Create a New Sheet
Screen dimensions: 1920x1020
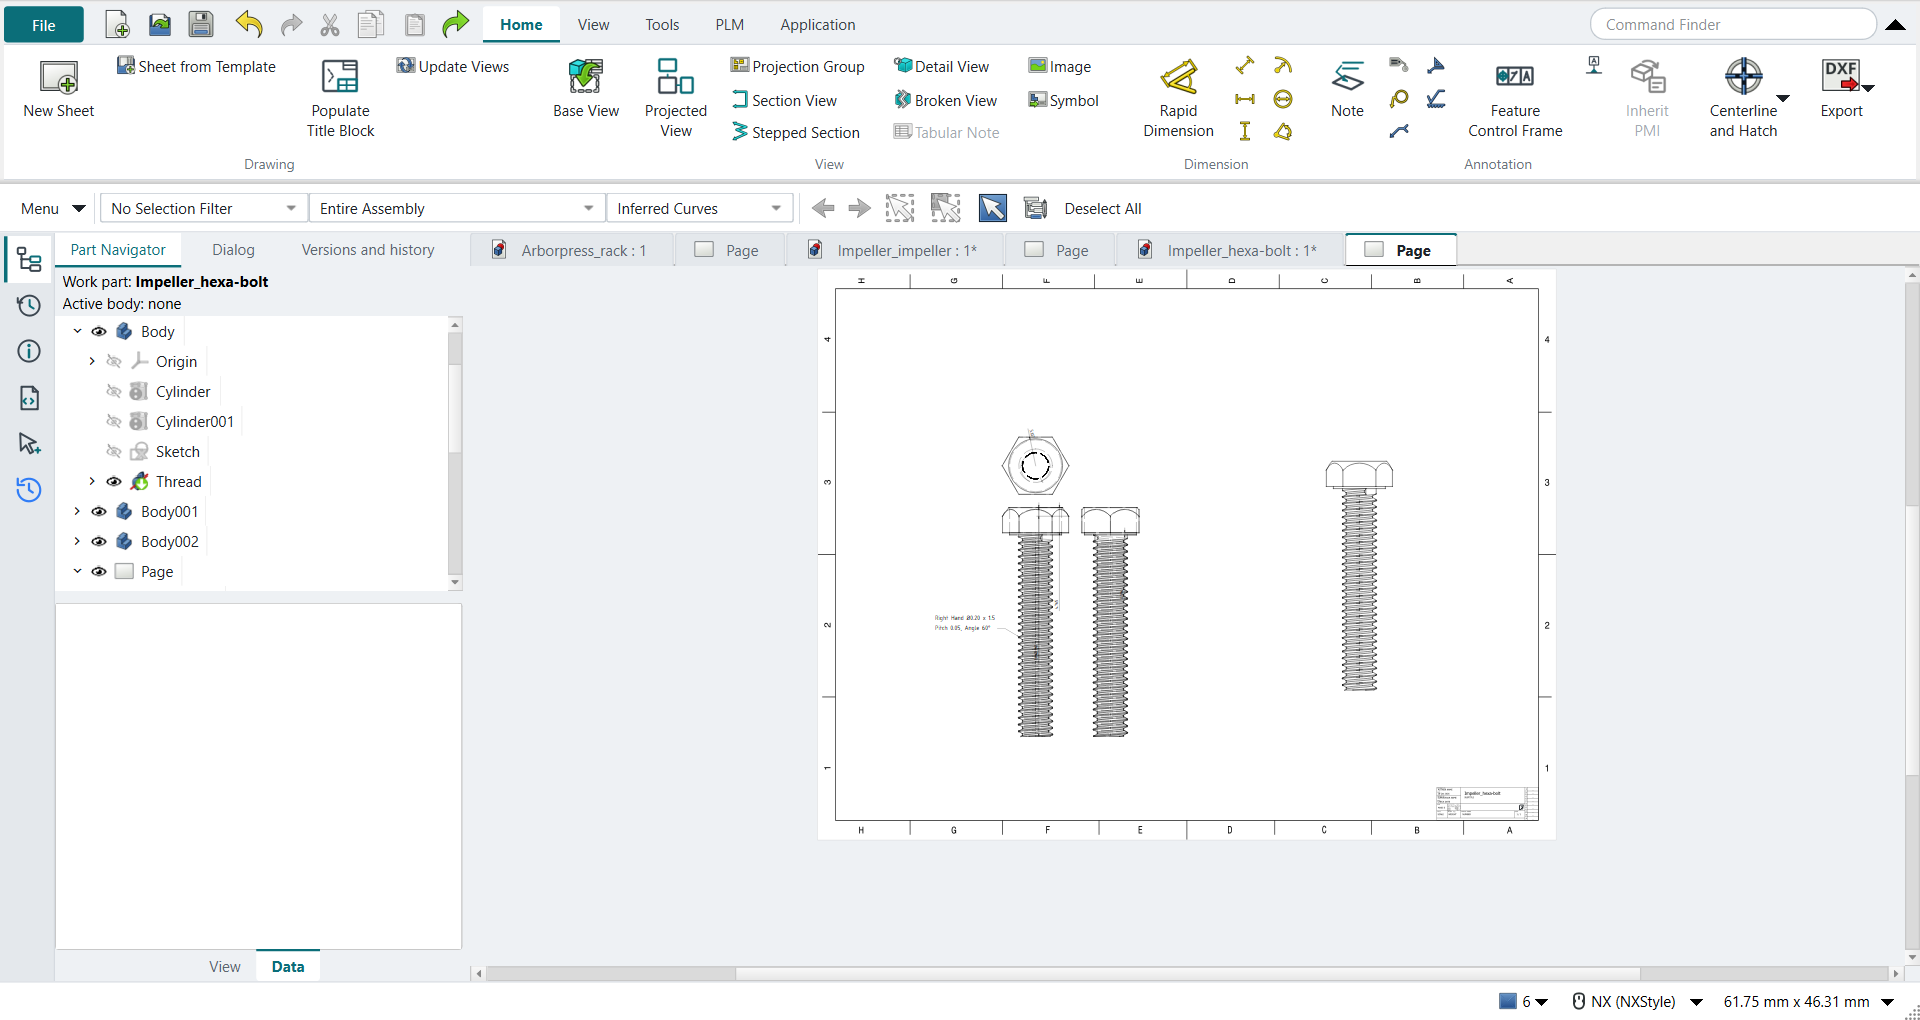coord(59,77)
